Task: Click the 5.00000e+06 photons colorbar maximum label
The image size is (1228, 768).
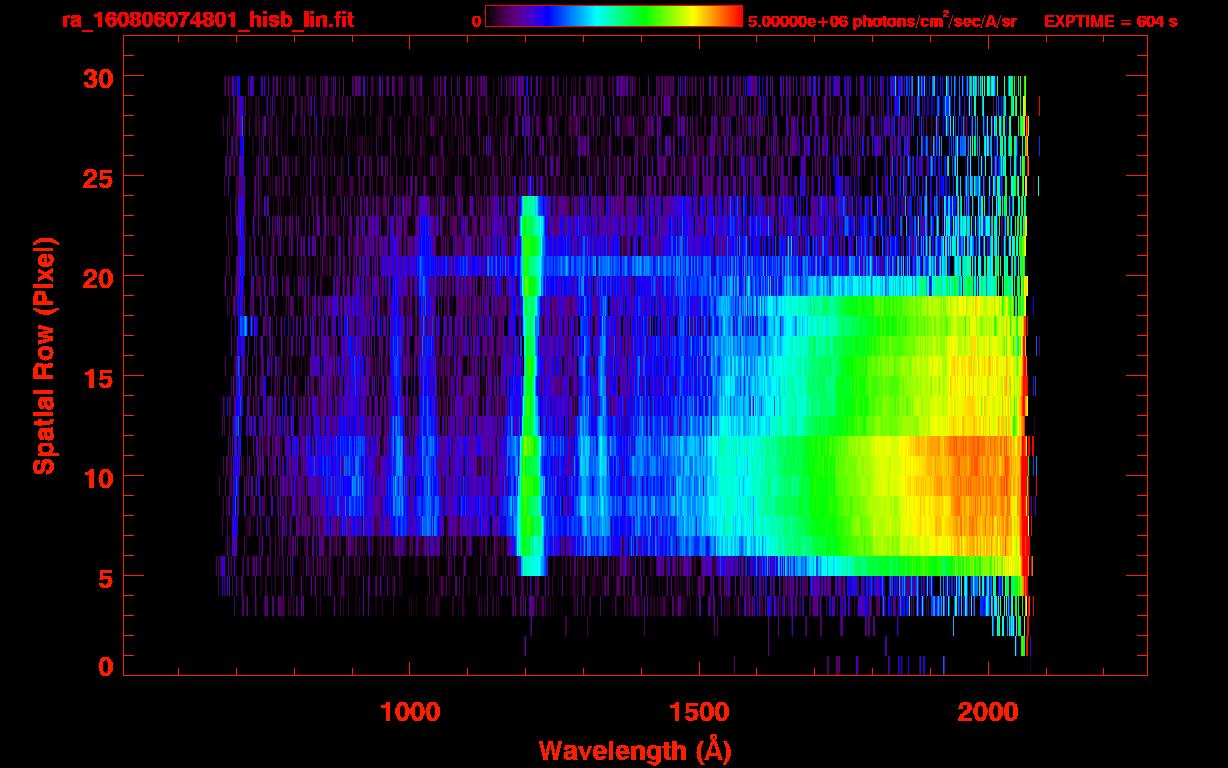Action: [x=882, y=20]
